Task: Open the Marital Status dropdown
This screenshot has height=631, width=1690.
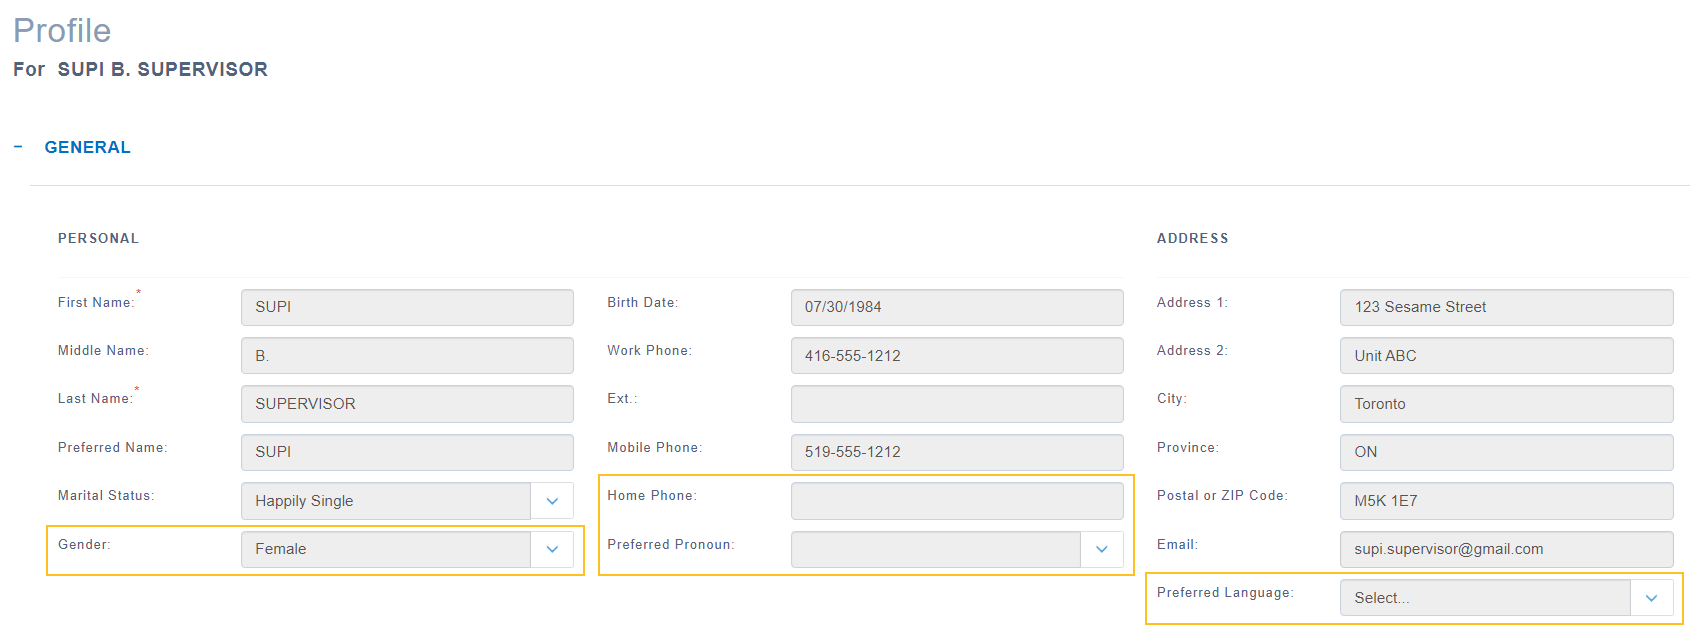Action: (552, 501)
